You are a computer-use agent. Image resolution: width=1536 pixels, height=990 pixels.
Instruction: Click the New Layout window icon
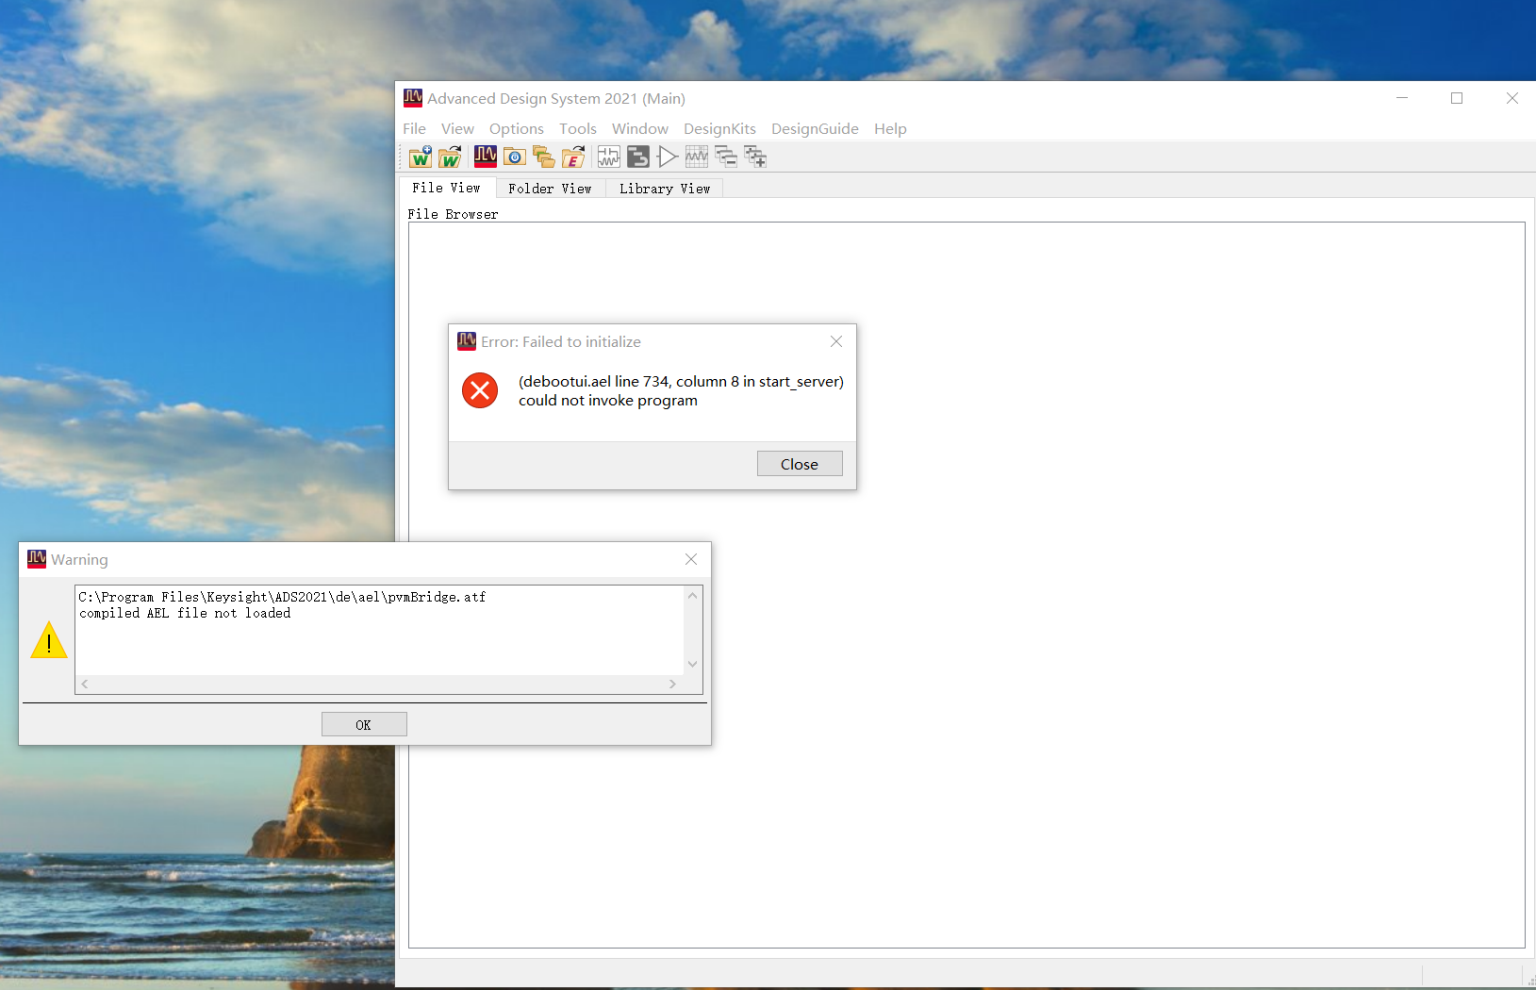tap(637, 157)
